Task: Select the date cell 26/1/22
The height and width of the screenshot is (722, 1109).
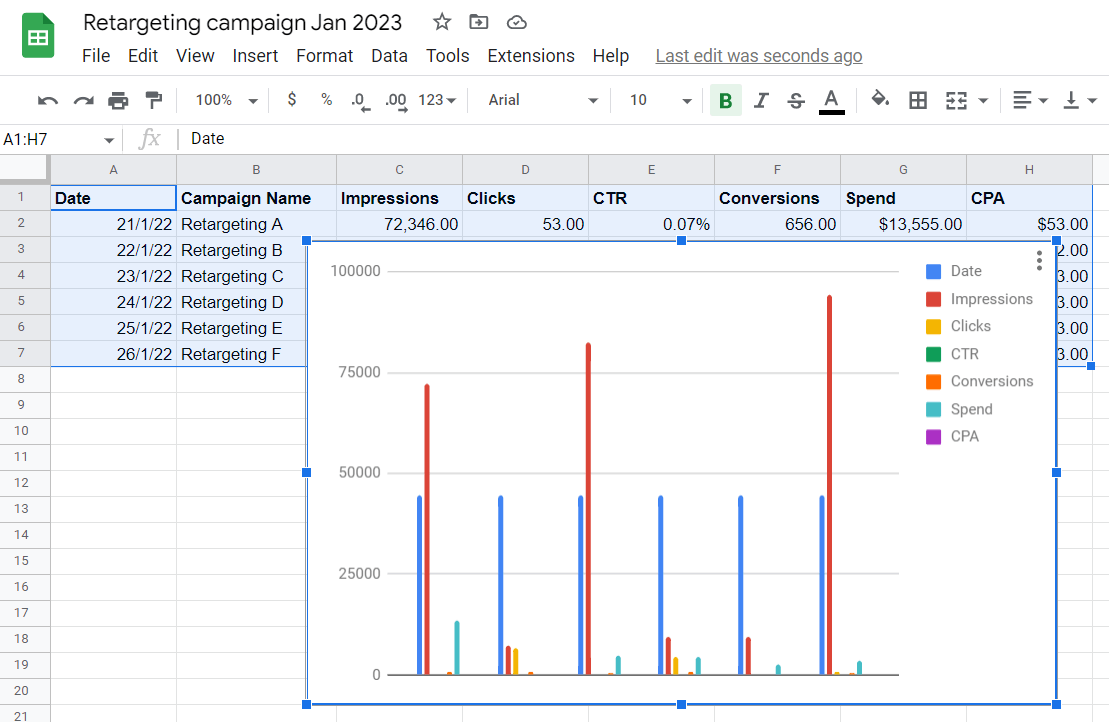Action: coord(113,354)
